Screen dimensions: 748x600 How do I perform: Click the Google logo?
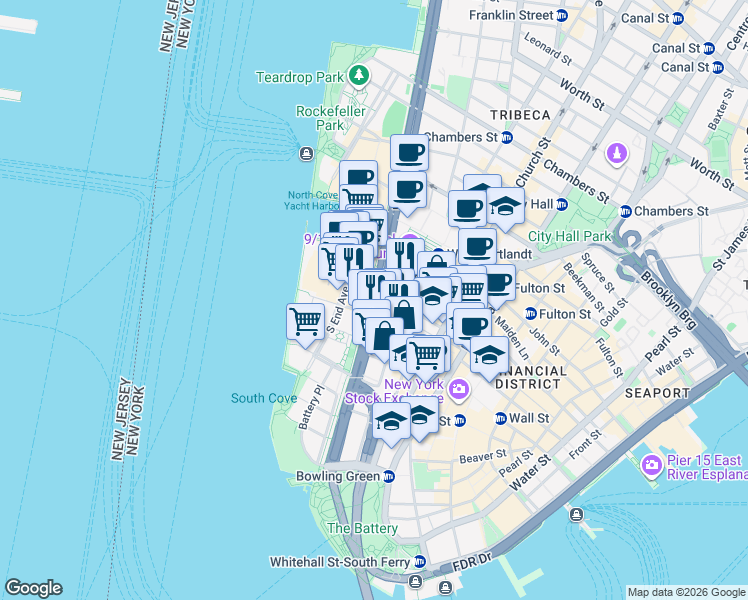(x=33, y=588)
